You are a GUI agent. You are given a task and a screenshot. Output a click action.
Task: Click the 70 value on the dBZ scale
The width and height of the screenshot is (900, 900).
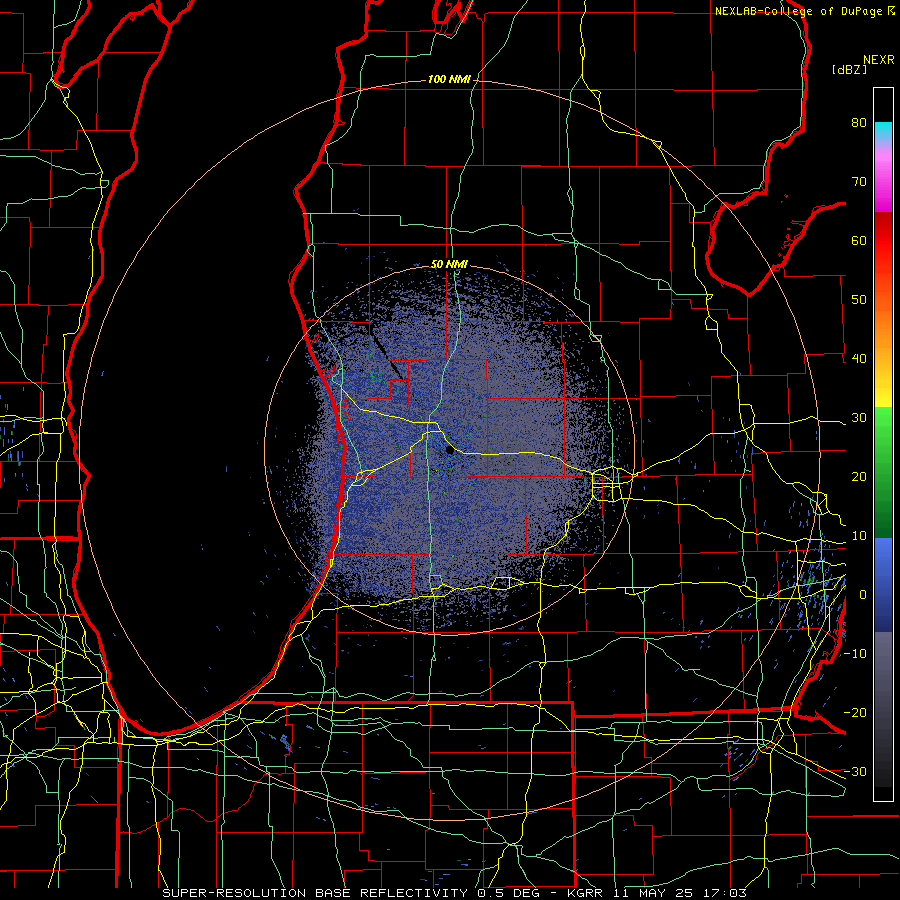[859, 181]
